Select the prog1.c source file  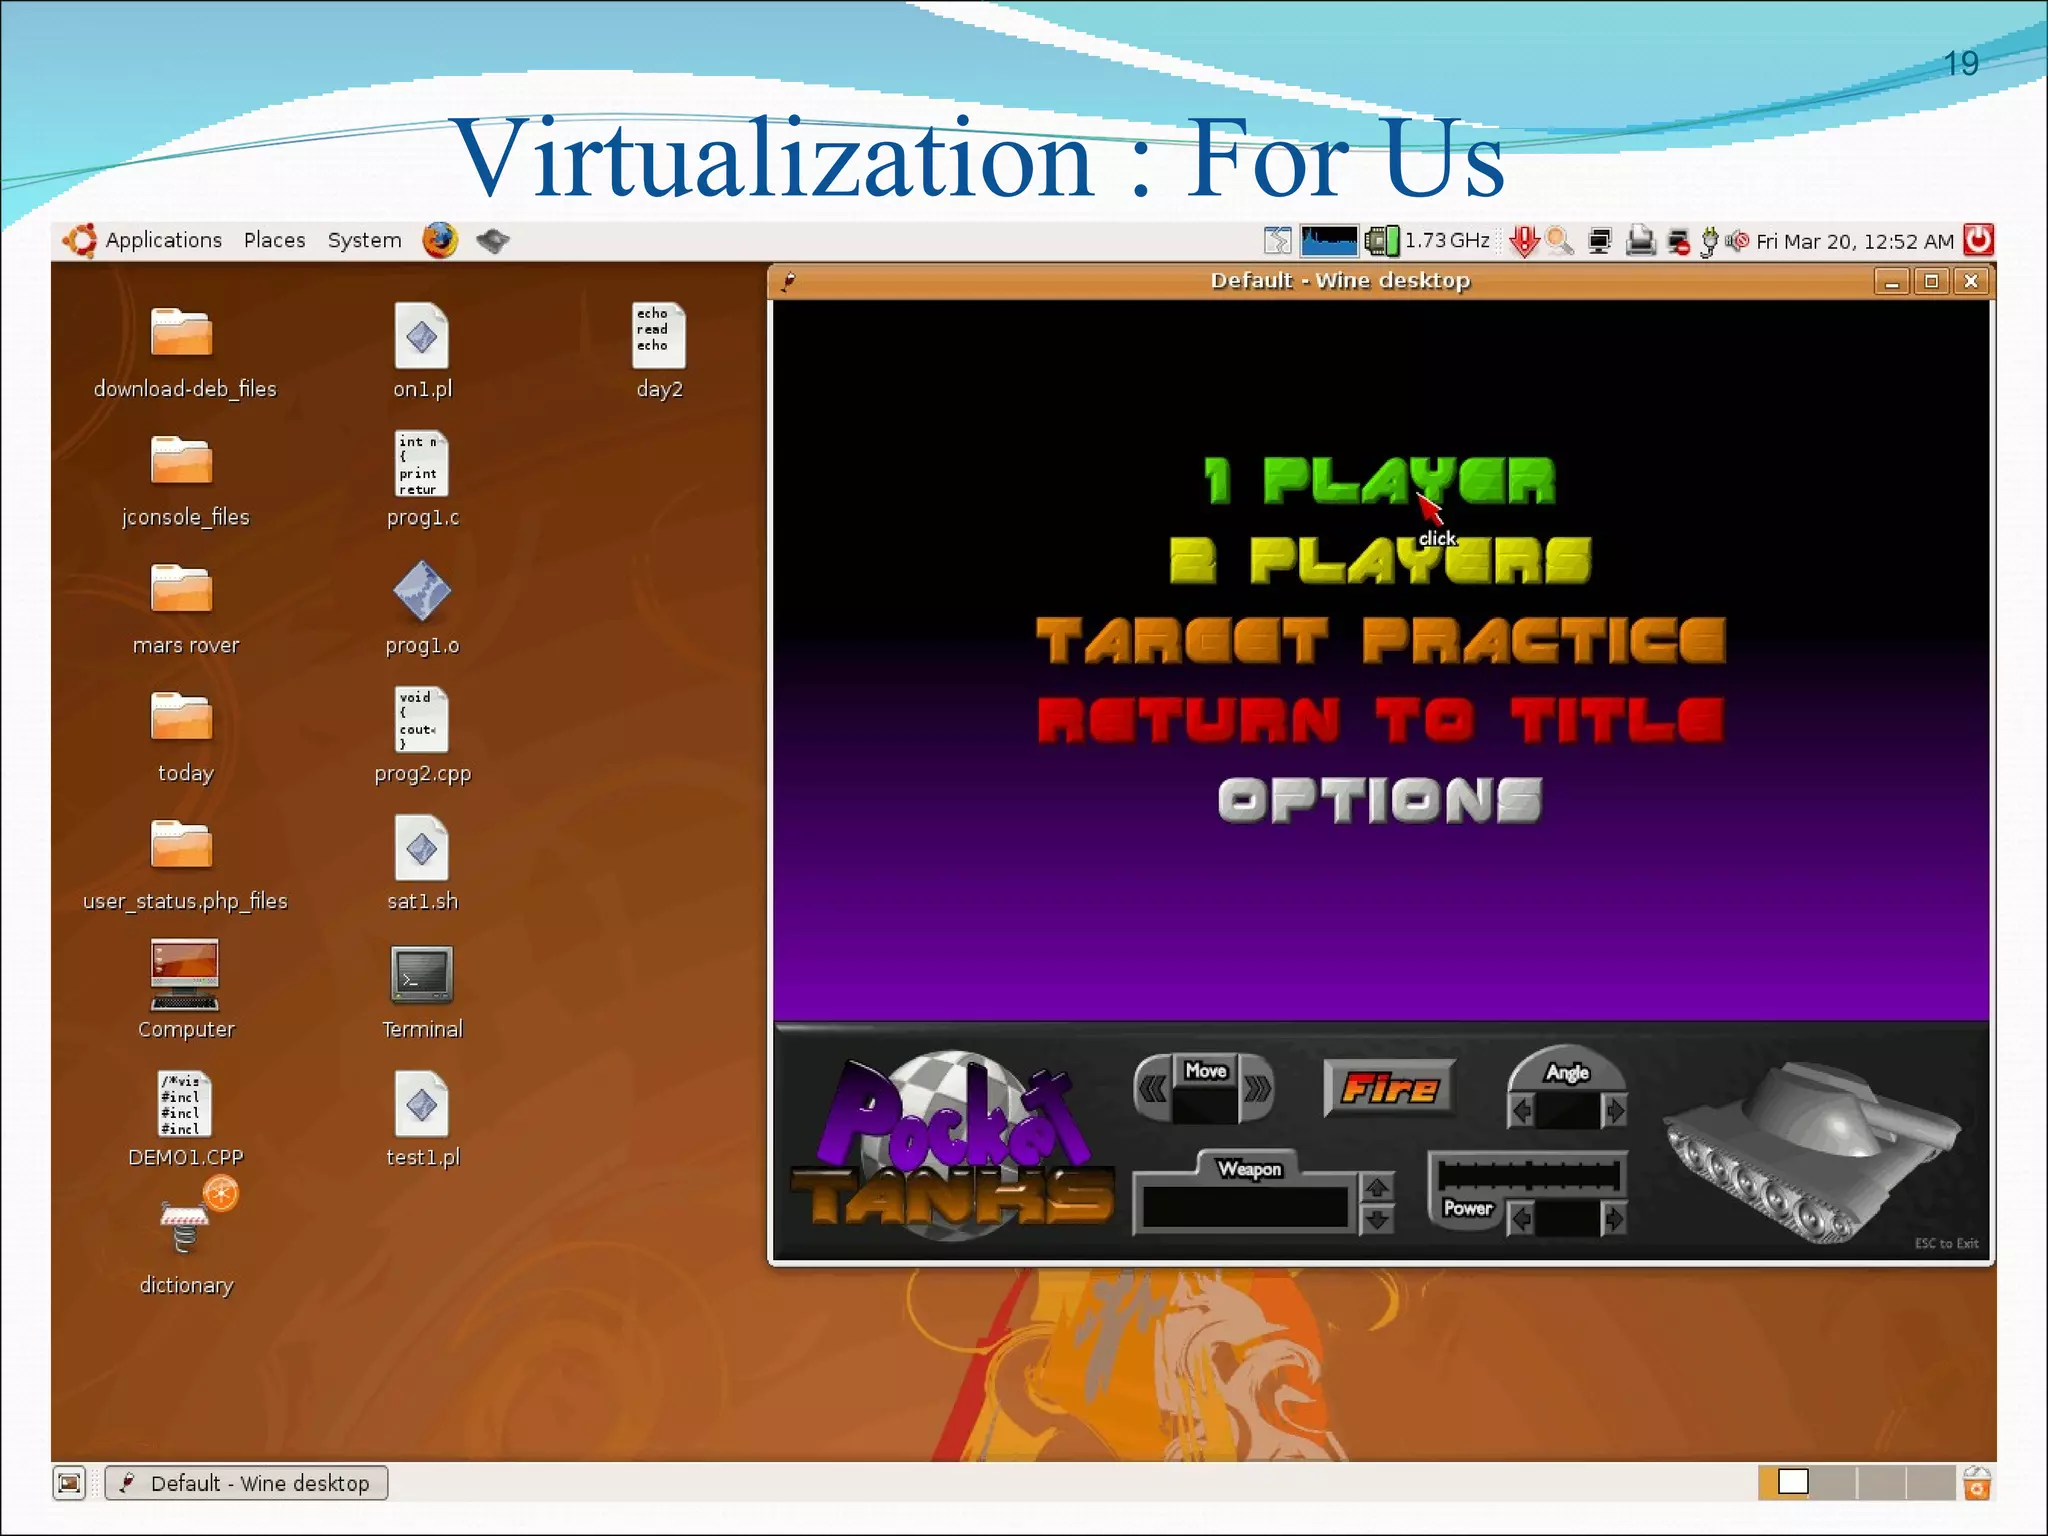(x=421, y=463)
